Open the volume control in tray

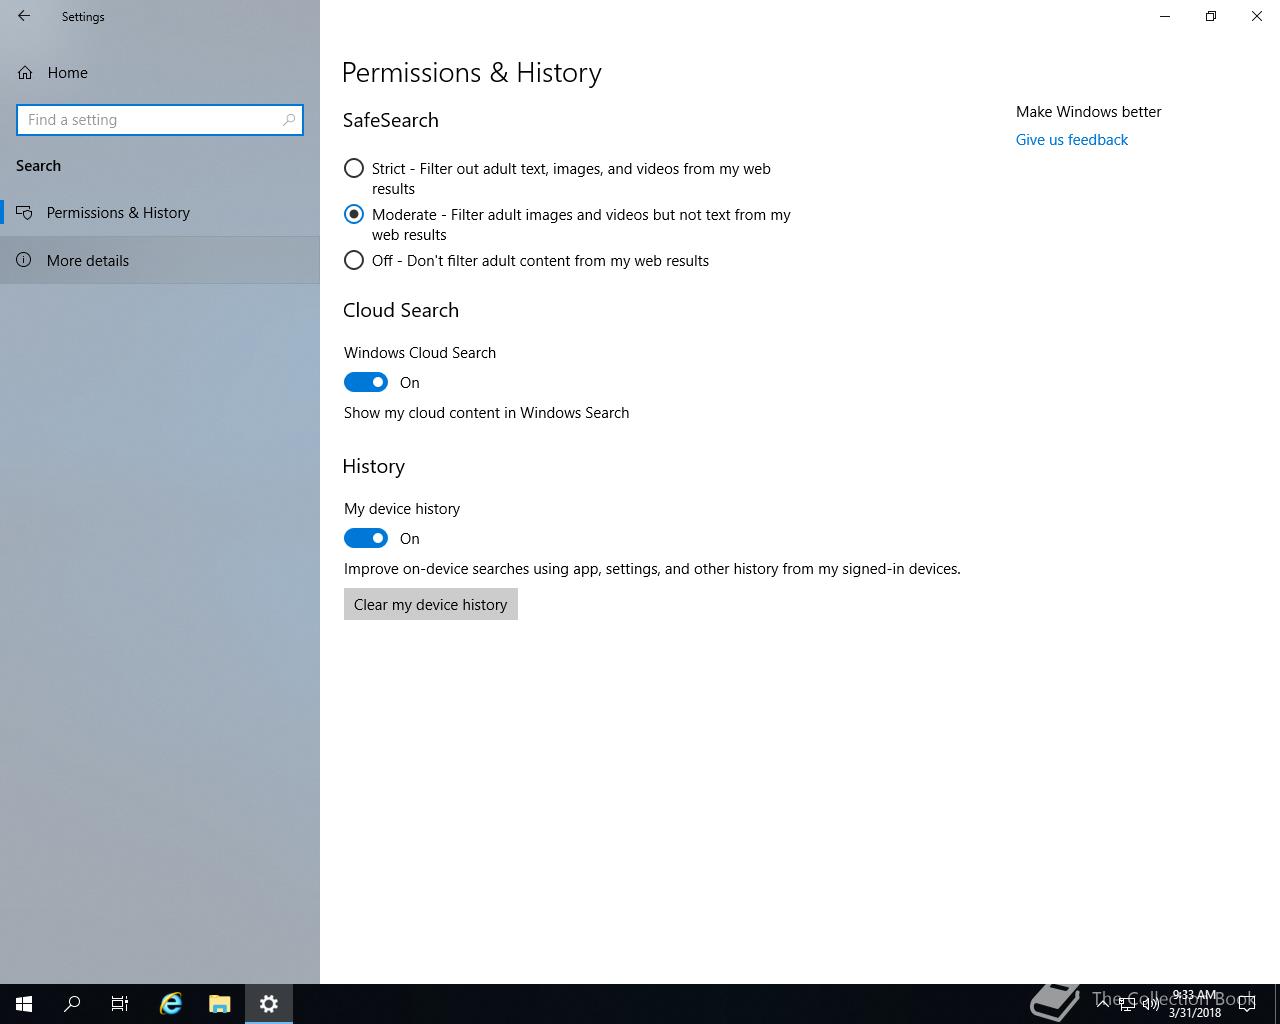point(1150,1004)
